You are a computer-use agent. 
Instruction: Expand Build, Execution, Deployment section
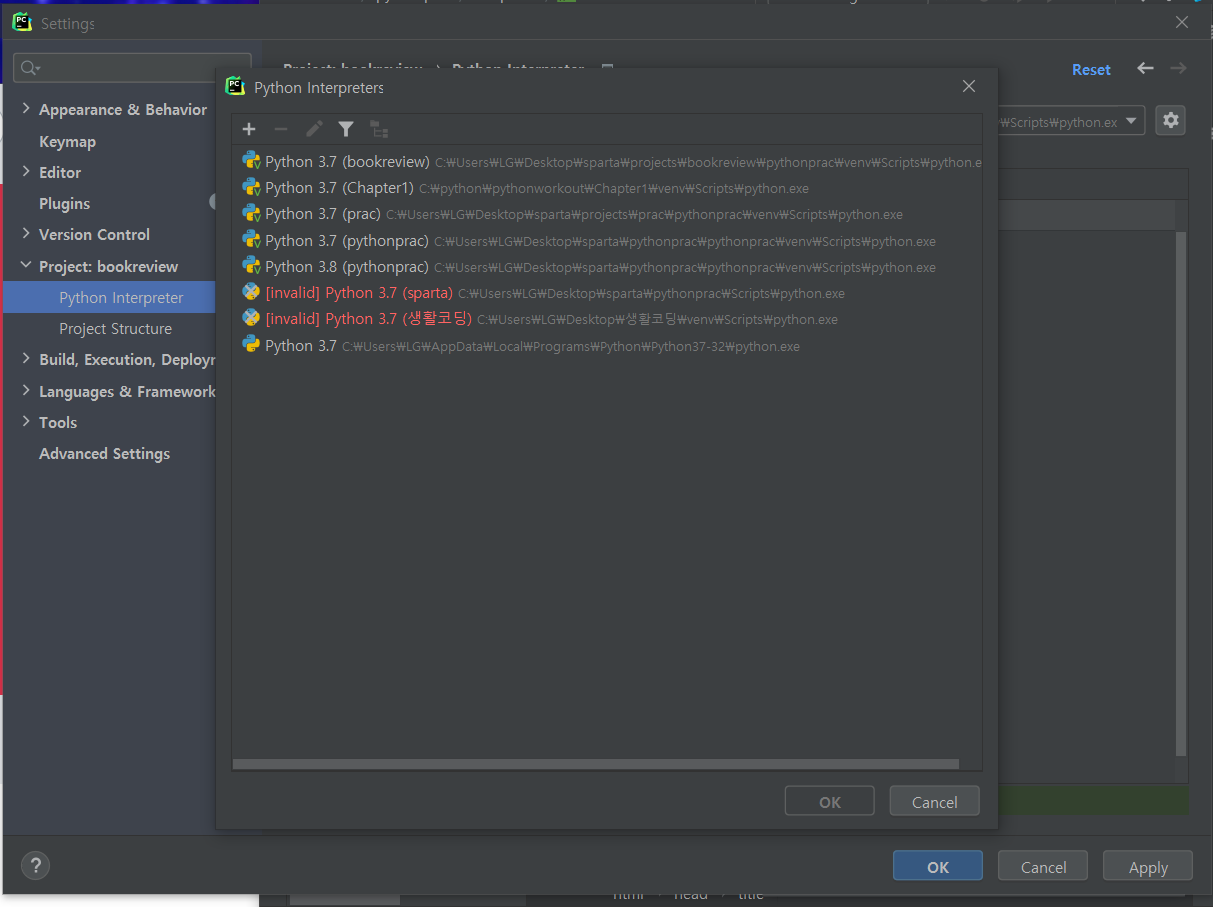pos(26,359)
